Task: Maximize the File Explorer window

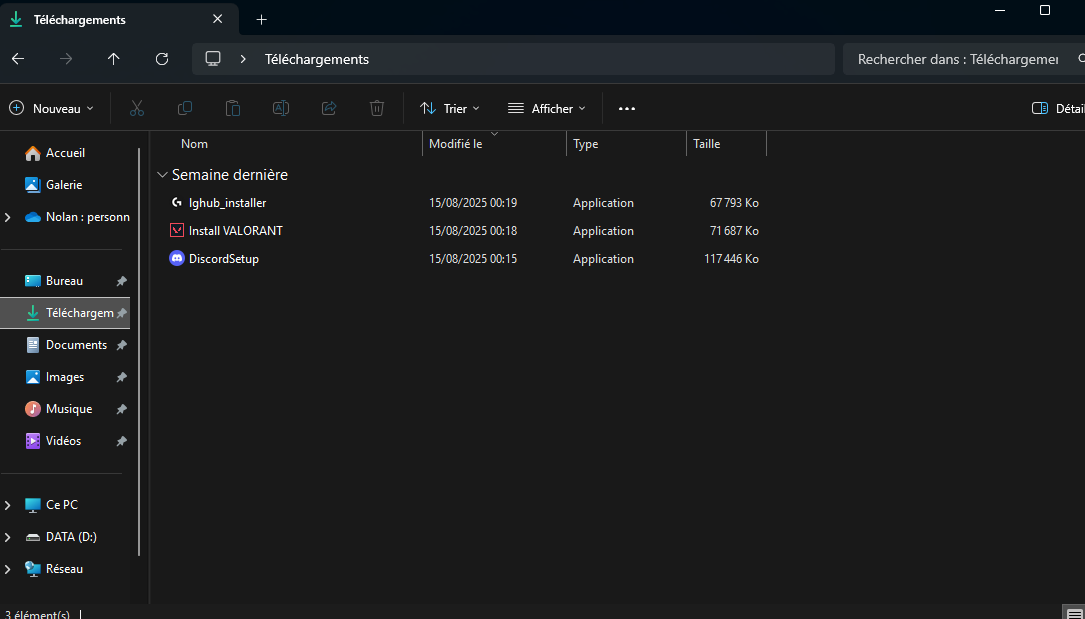Action: coord(1045,10)
